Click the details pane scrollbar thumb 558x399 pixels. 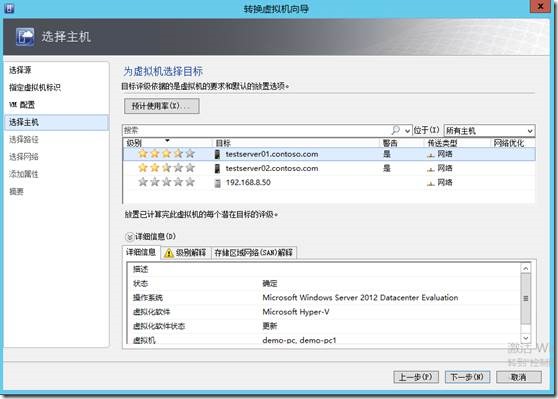point(526,299)
